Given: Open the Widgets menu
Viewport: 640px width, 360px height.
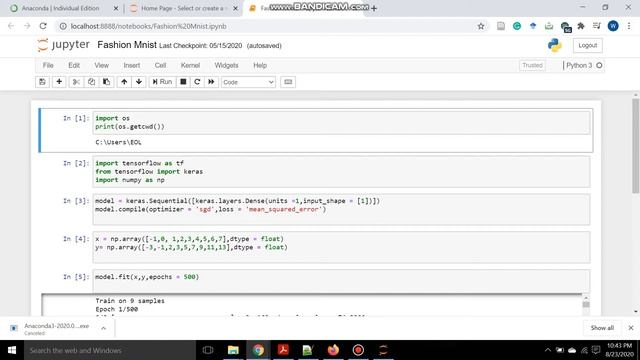Looking at the screenshot, I should pyautogui.click(x=226, y=65).
